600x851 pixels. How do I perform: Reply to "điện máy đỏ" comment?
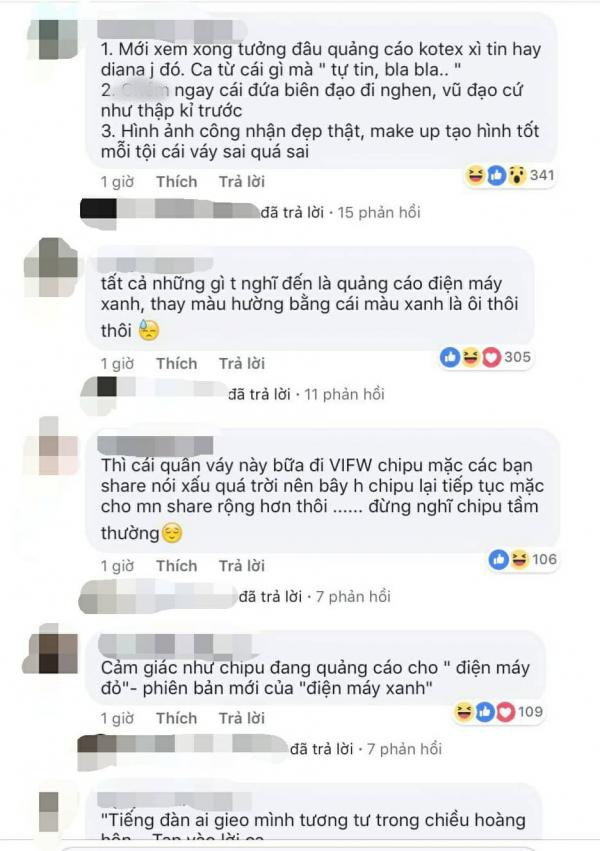point(241,719)
